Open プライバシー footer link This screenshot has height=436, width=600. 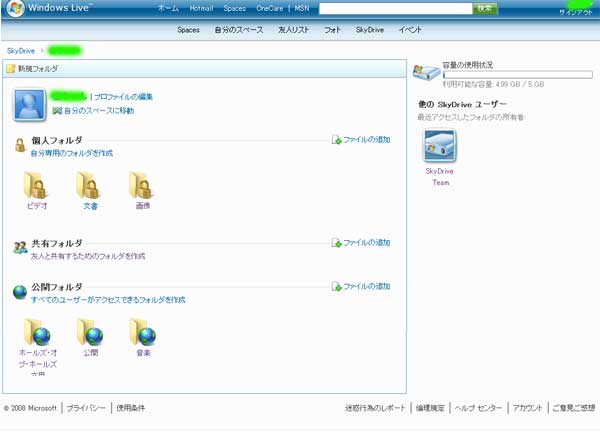[x=86, y=408]
